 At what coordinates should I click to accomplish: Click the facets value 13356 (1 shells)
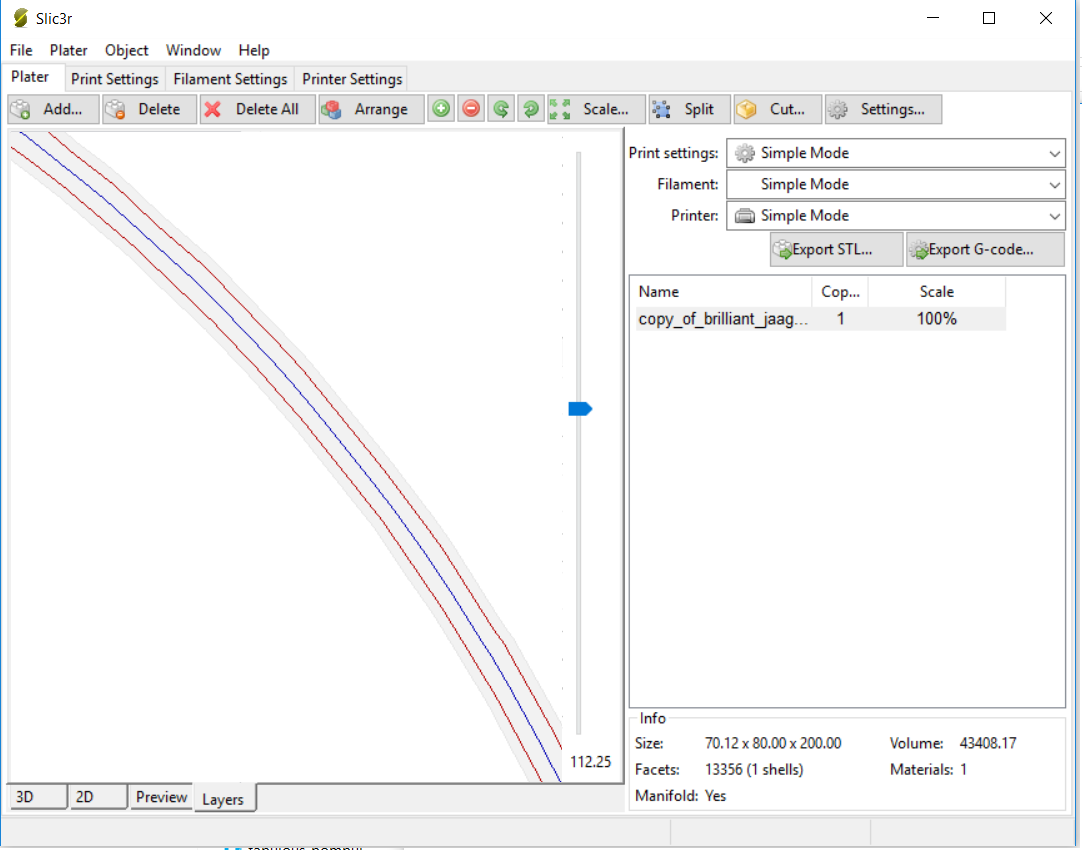coord(754,769)
